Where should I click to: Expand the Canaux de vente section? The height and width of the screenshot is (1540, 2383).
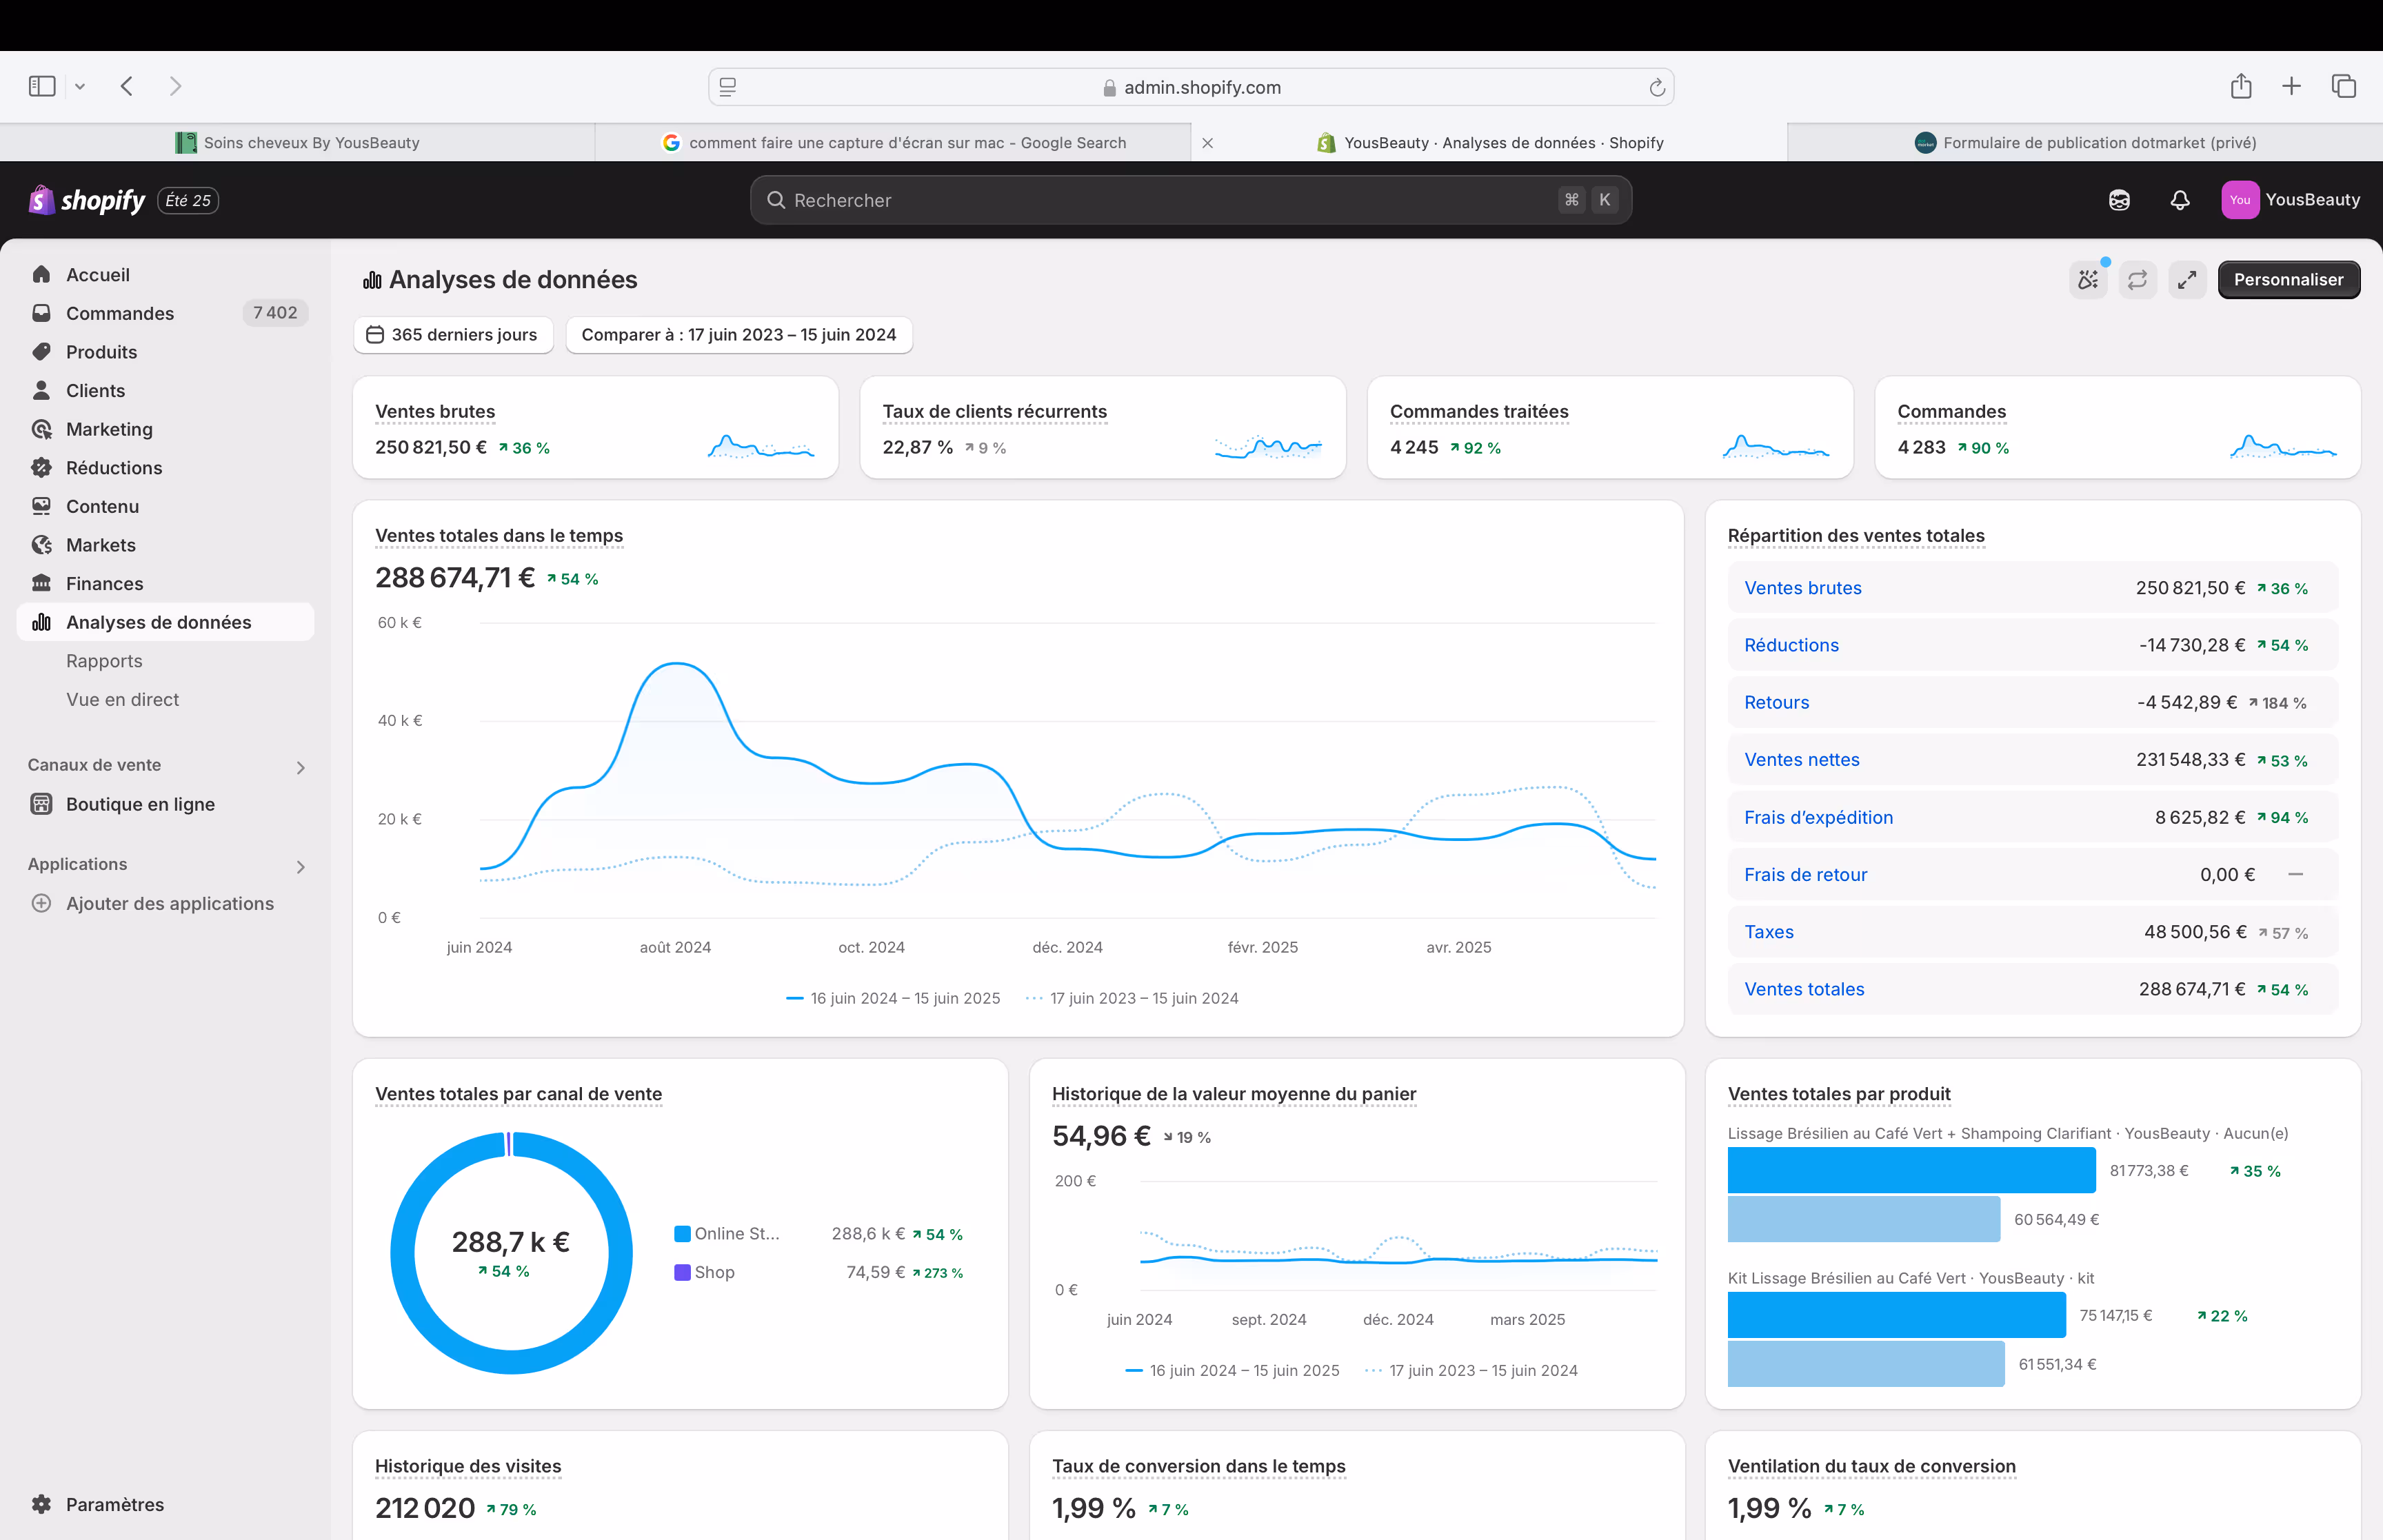300,767
